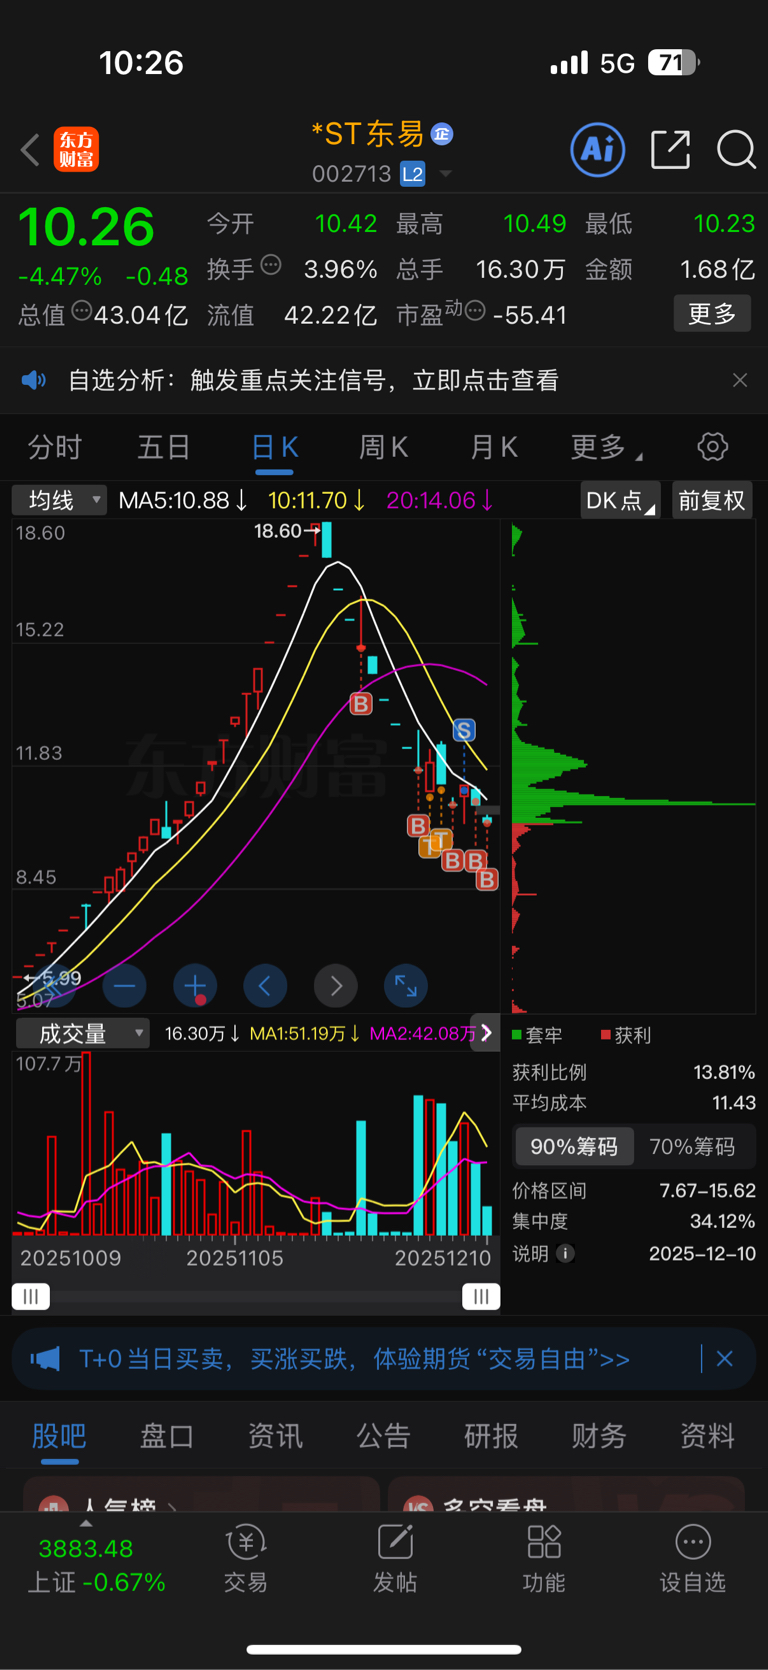The height and width of the screenshot is (1670, 768).
Task: Switch to 月K tab
Action: [x=494, y=447]
